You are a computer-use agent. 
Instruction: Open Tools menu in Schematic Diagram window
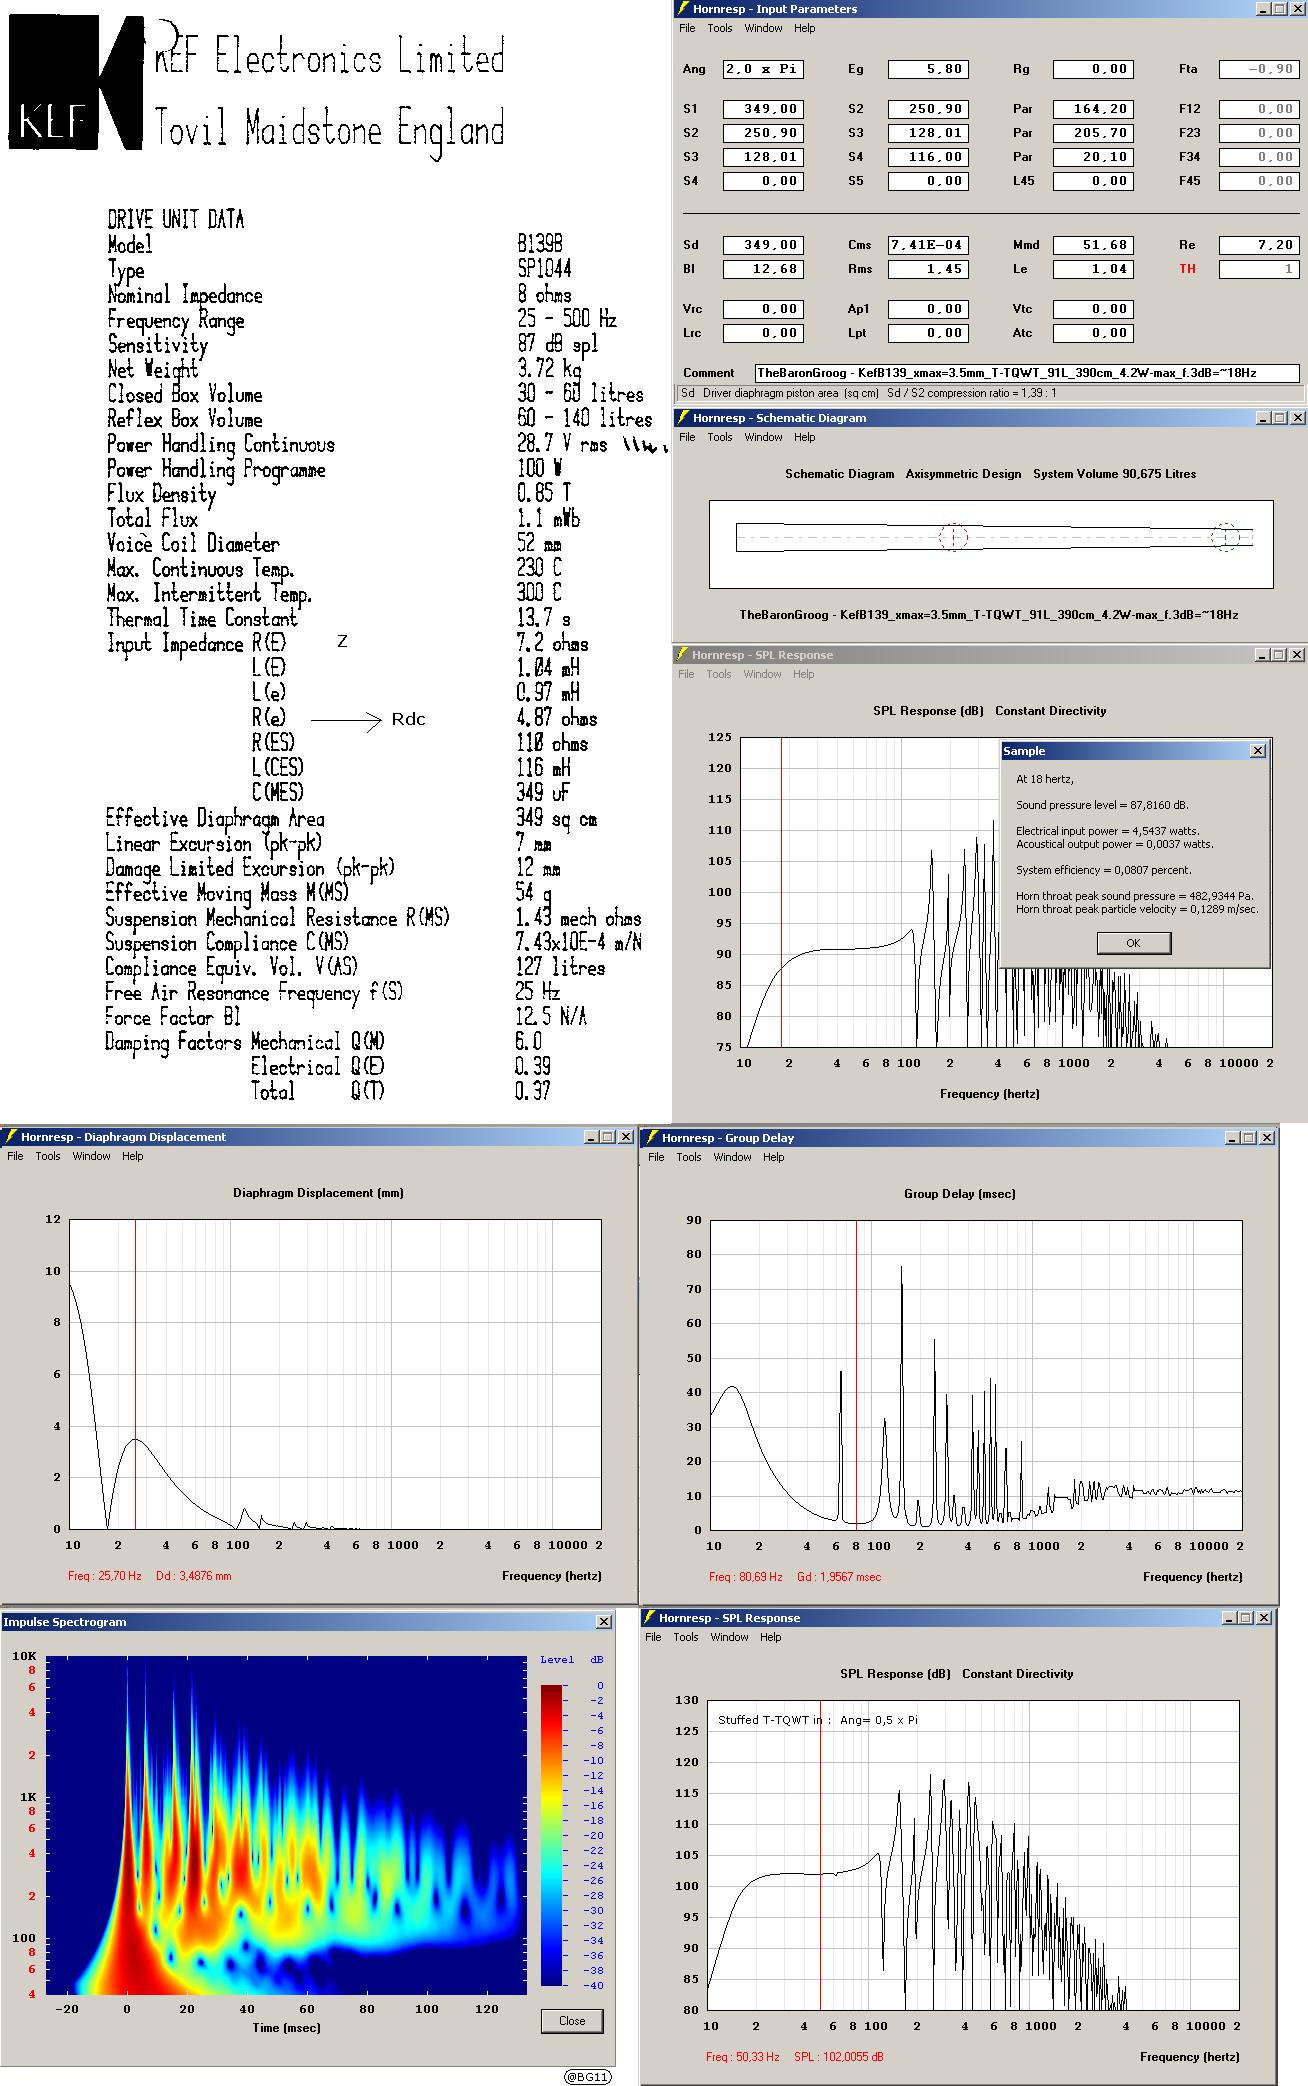click(720, 437)
